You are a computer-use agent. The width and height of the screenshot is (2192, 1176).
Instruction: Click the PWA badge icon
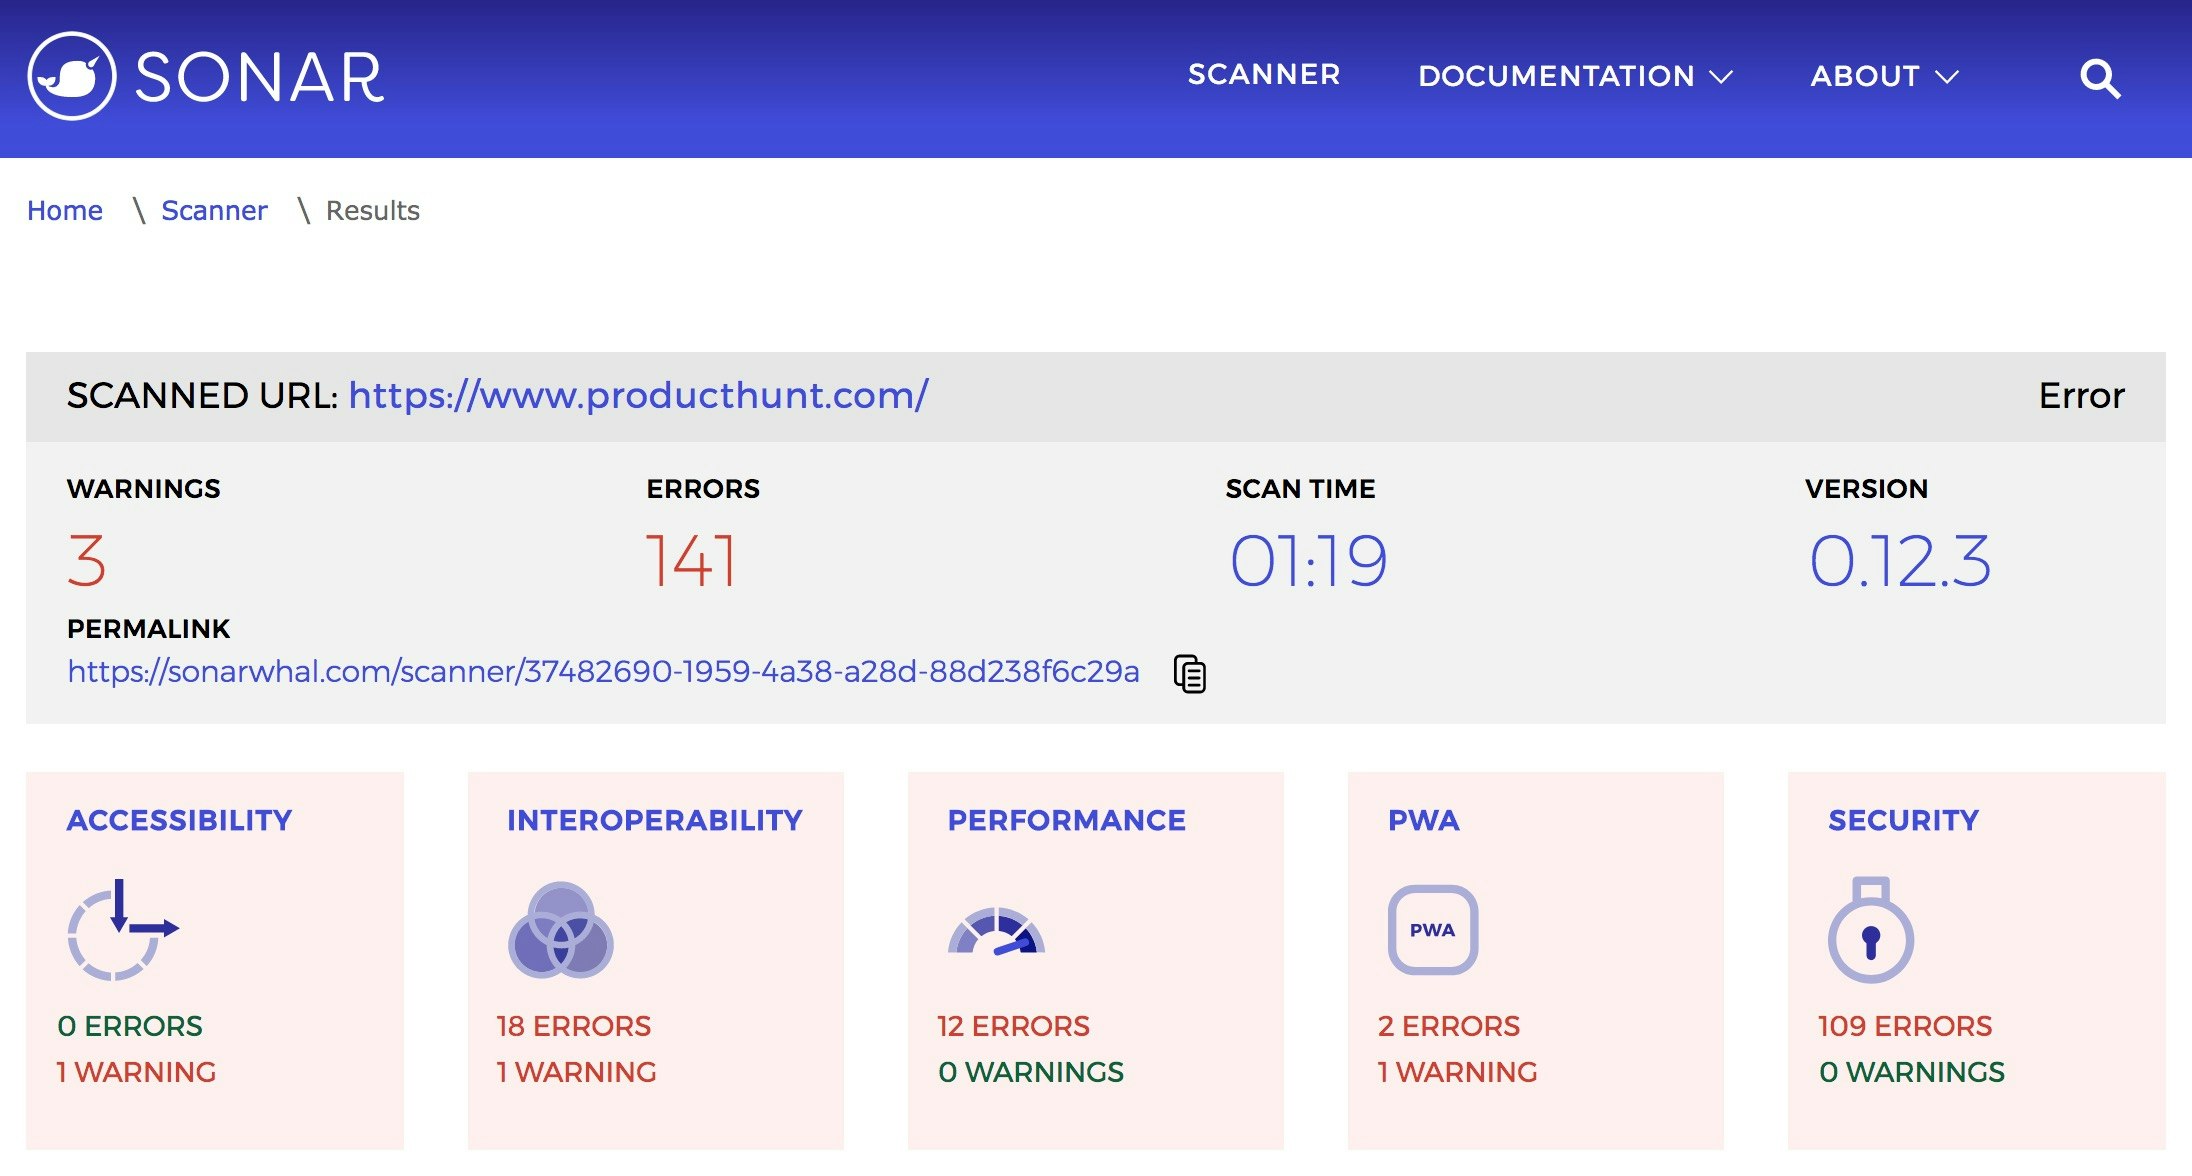[1433, 930]
